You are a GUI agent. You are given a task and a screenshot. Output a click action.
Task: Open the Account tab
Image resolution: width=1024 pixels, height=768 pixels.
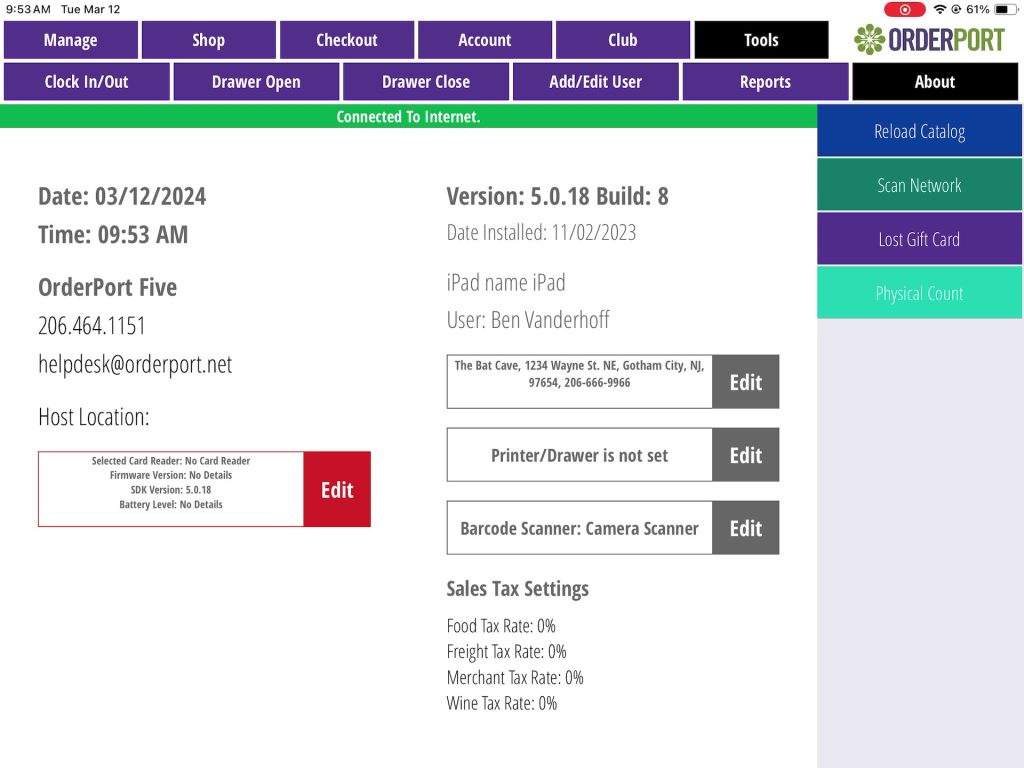click(x=484, y=40)
